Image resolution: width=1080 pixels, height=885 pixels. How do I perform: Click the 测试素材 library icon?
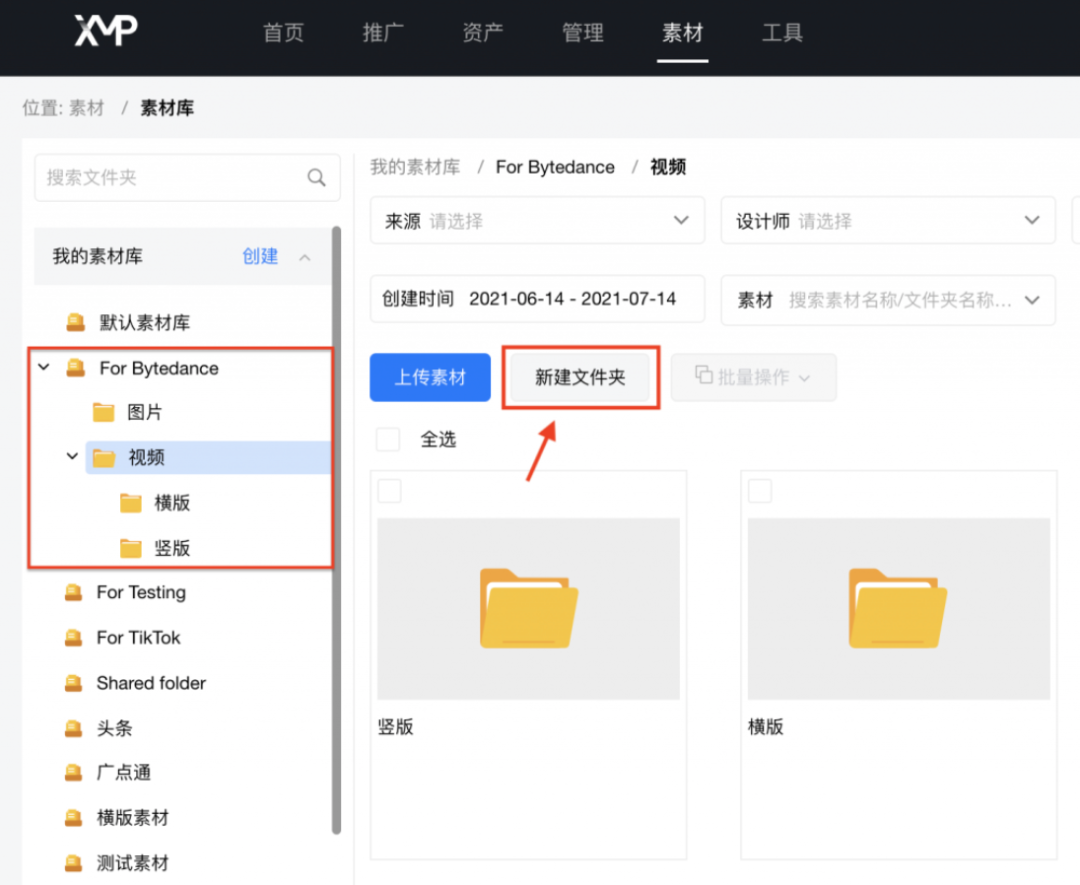[73, 863]
